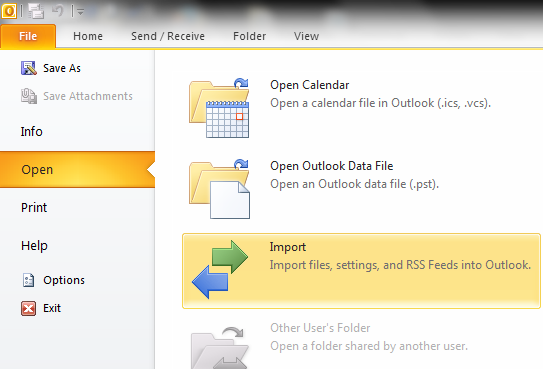The image size is (543, 369).
Task: Click the Options document icon
Action: [x=28, y=280]
